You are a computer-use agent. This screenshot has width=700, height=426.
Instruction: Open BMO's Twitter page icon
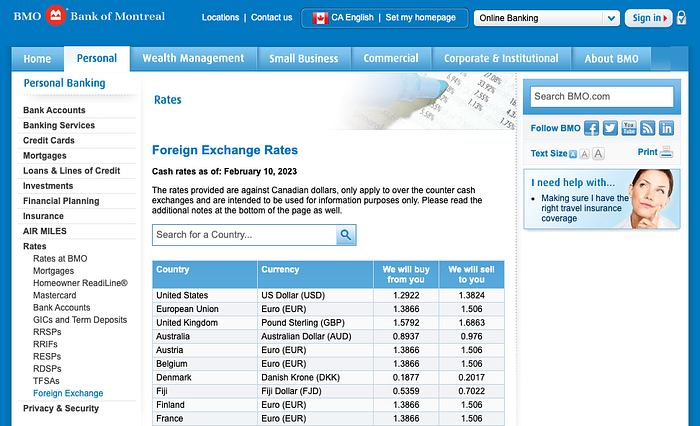point(610,128)
